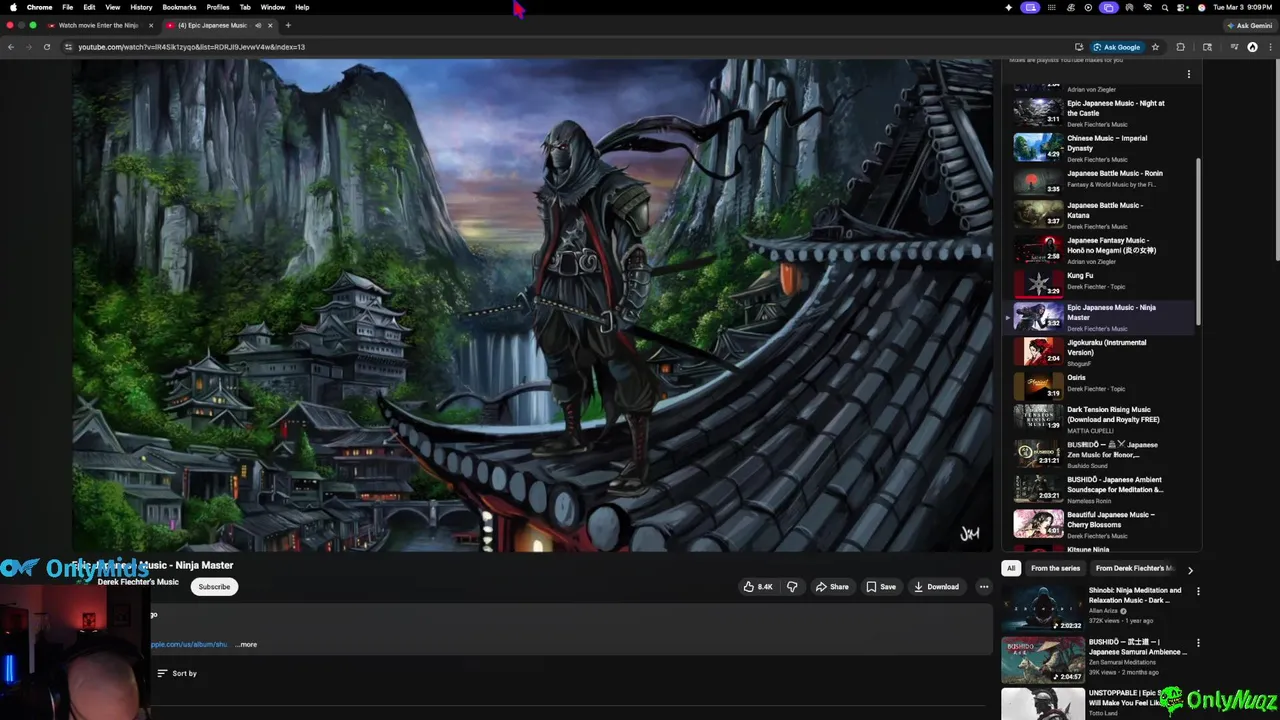The width and height of the screenshot is (1280, 720).
Task: Open the Bookmarks menu
Action: tap(179, 7)
